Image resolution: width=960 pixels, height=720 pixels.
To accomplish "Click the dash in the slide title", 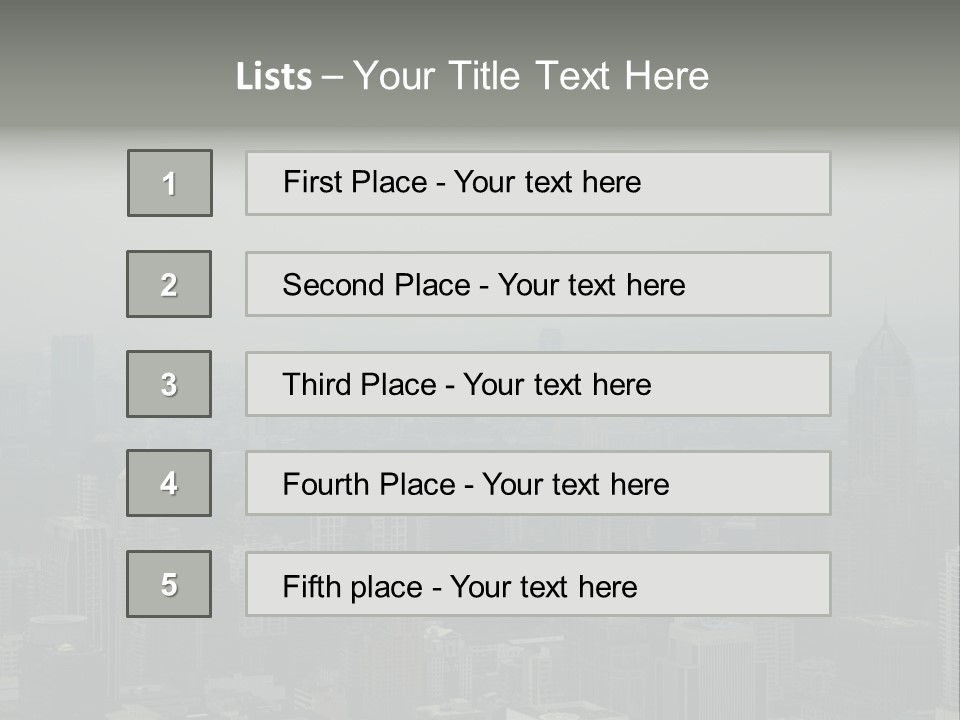I will tap(333, 77).
